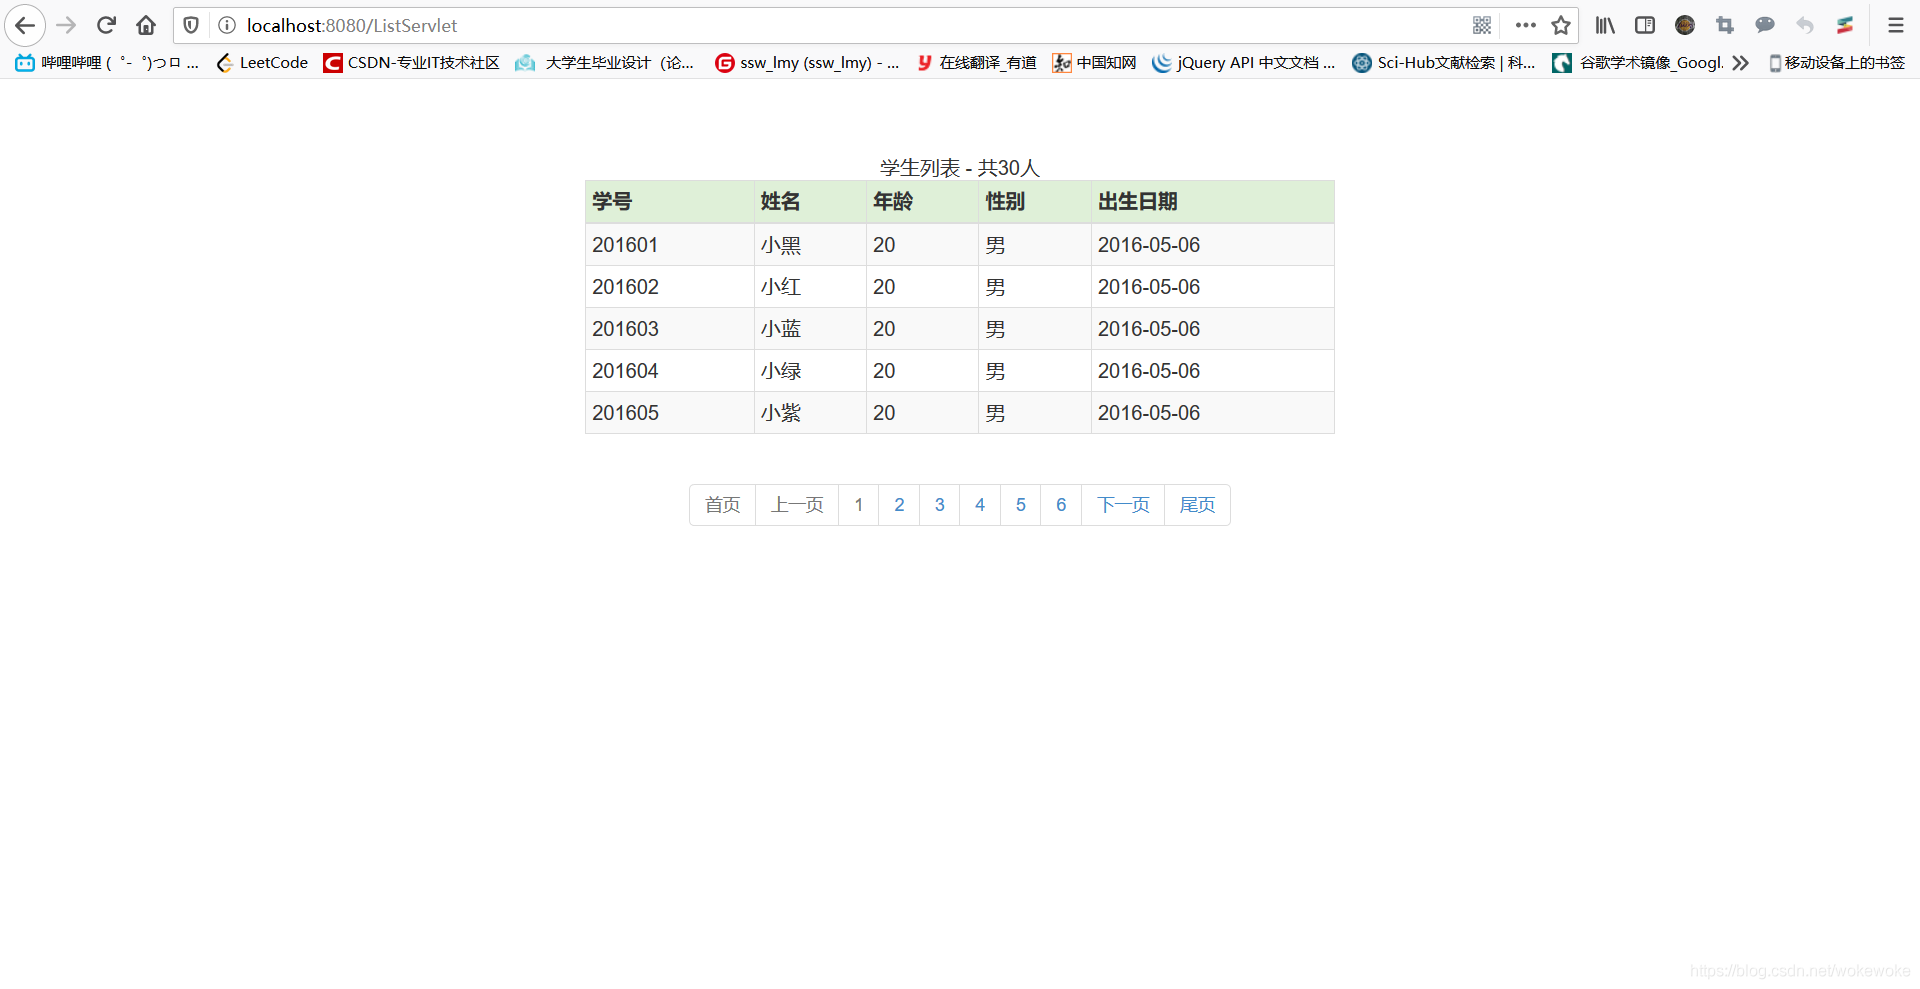This screenshot has height=989, width=1920.
Task: Click the round brown avatar extension icon
Action: click(x=1685, y=25)
